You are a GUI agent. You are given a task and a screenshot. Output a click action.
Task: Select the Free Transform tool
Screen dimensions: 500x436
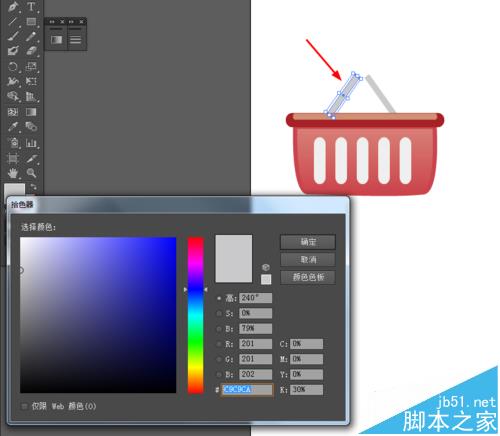[x=31, y=81]
